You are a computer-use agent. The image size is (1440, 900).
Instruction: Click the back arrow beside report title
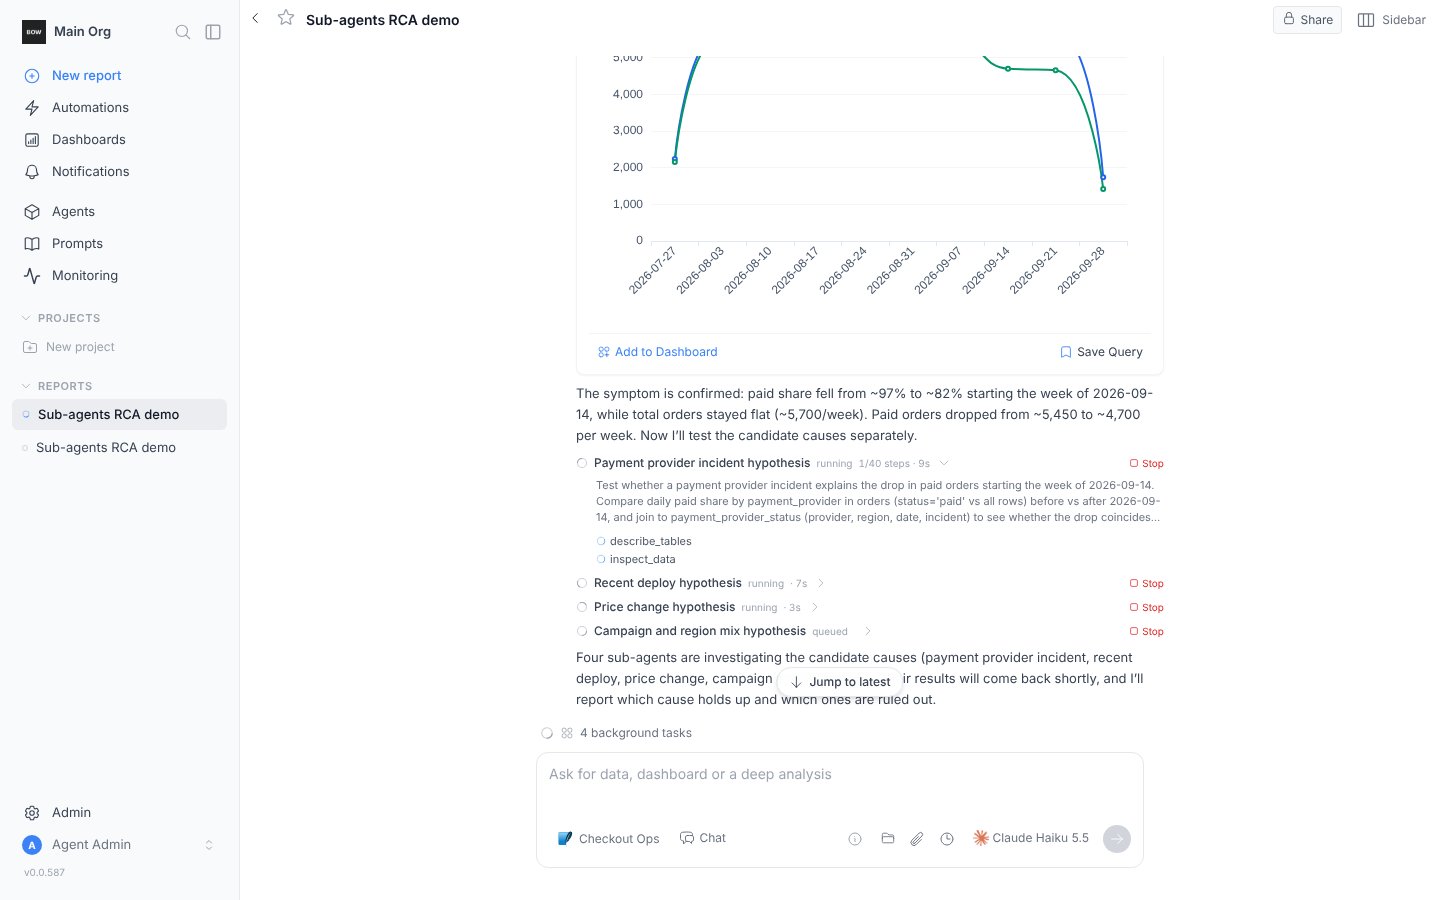256,18
